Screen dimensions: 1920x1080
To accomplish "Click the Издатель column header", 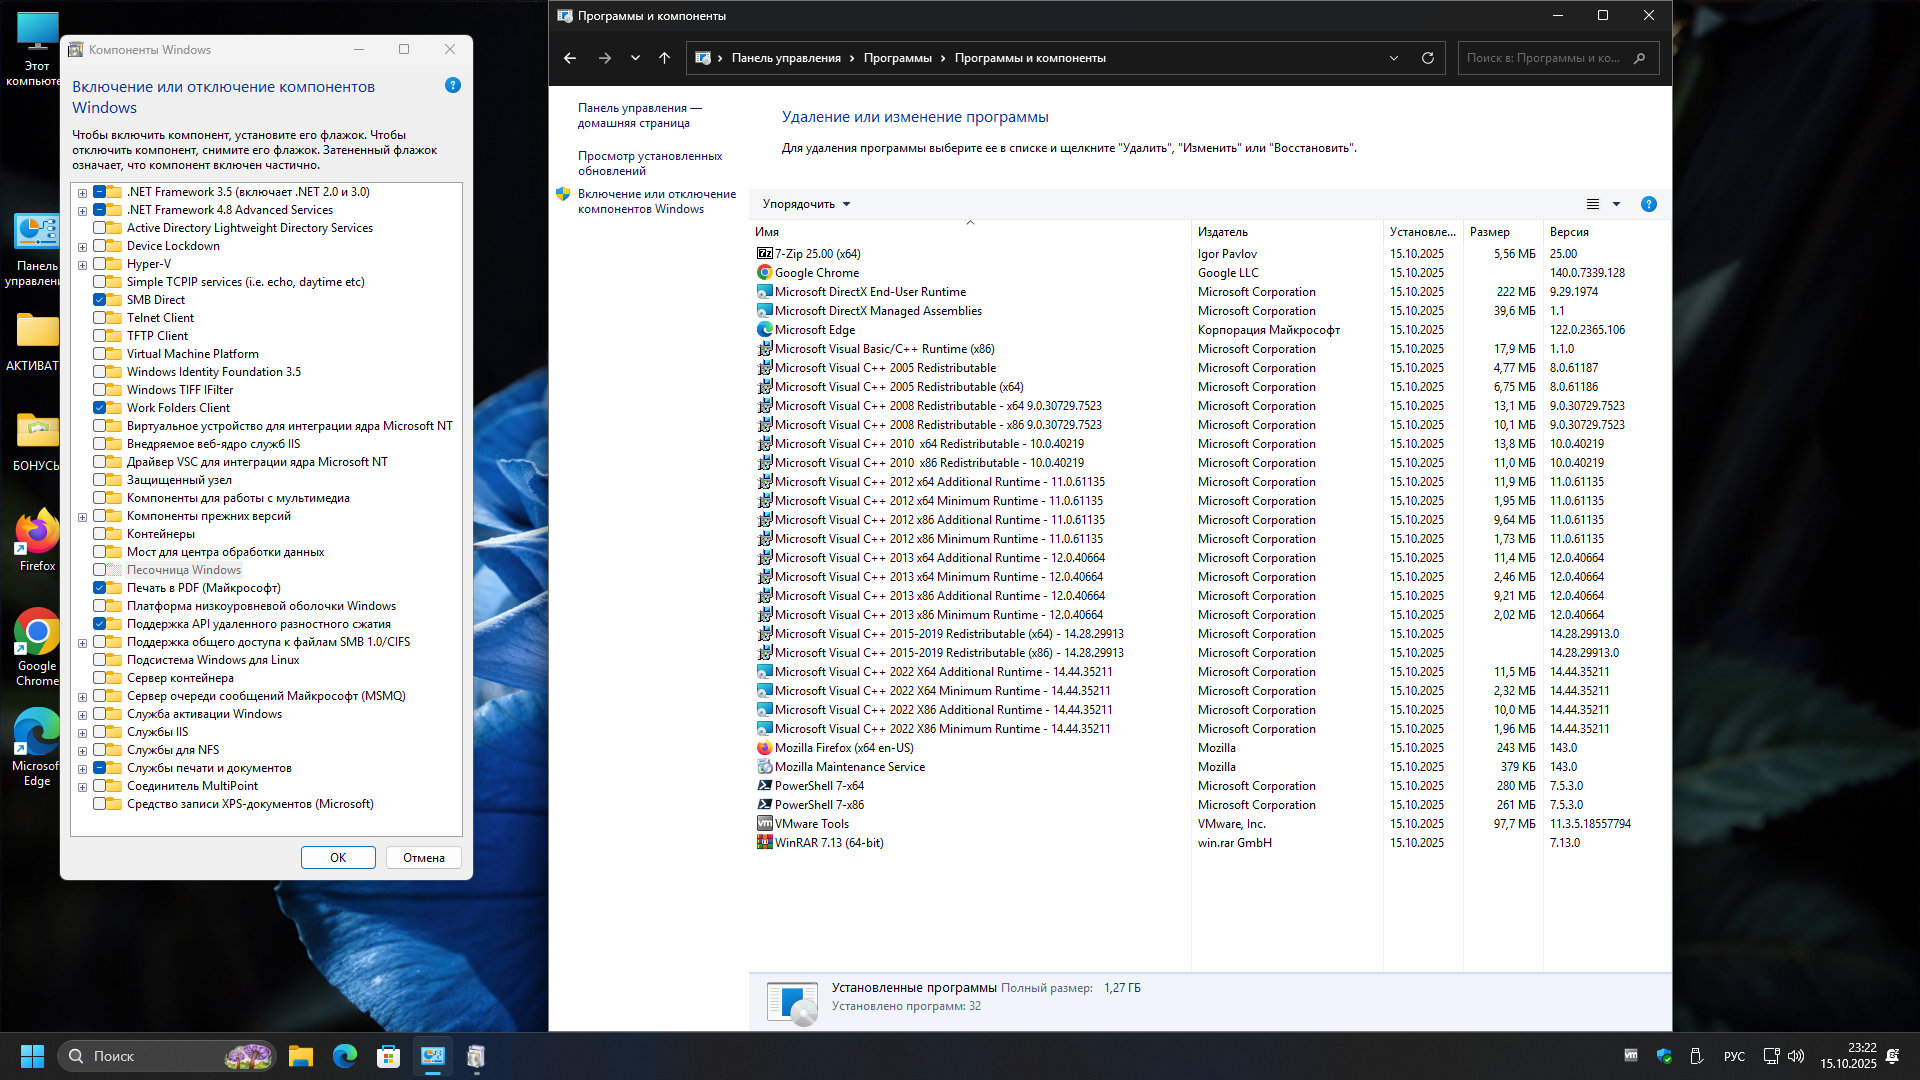I will coord(1223,232).
